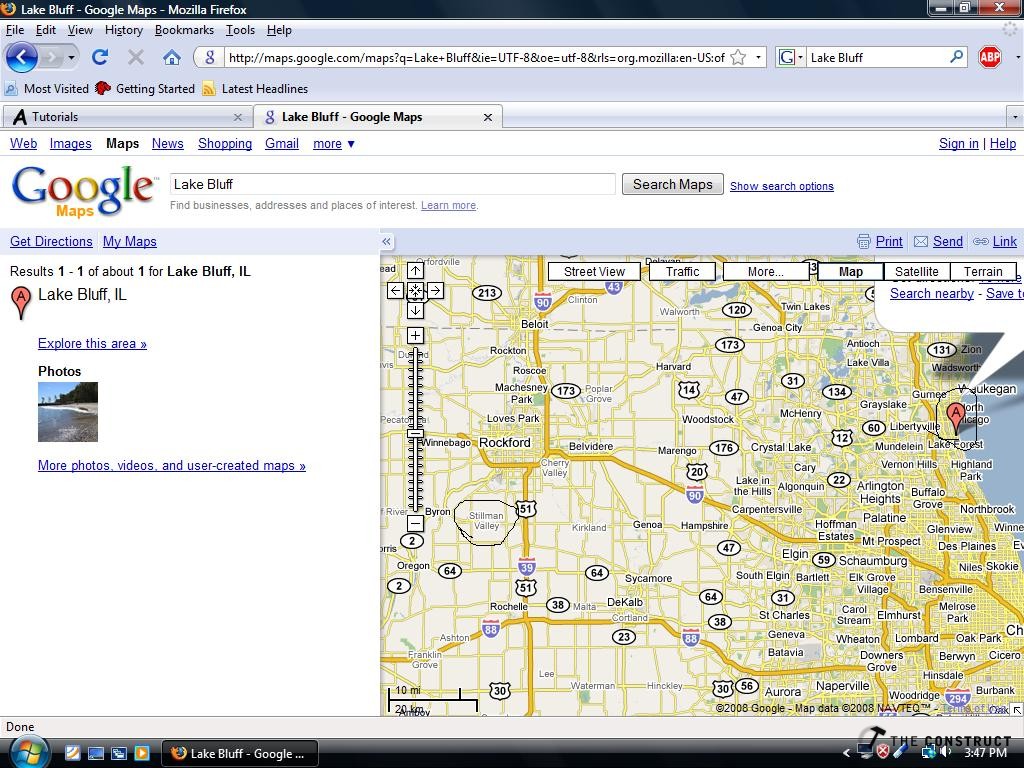Open the File menu

coord(14,30)
